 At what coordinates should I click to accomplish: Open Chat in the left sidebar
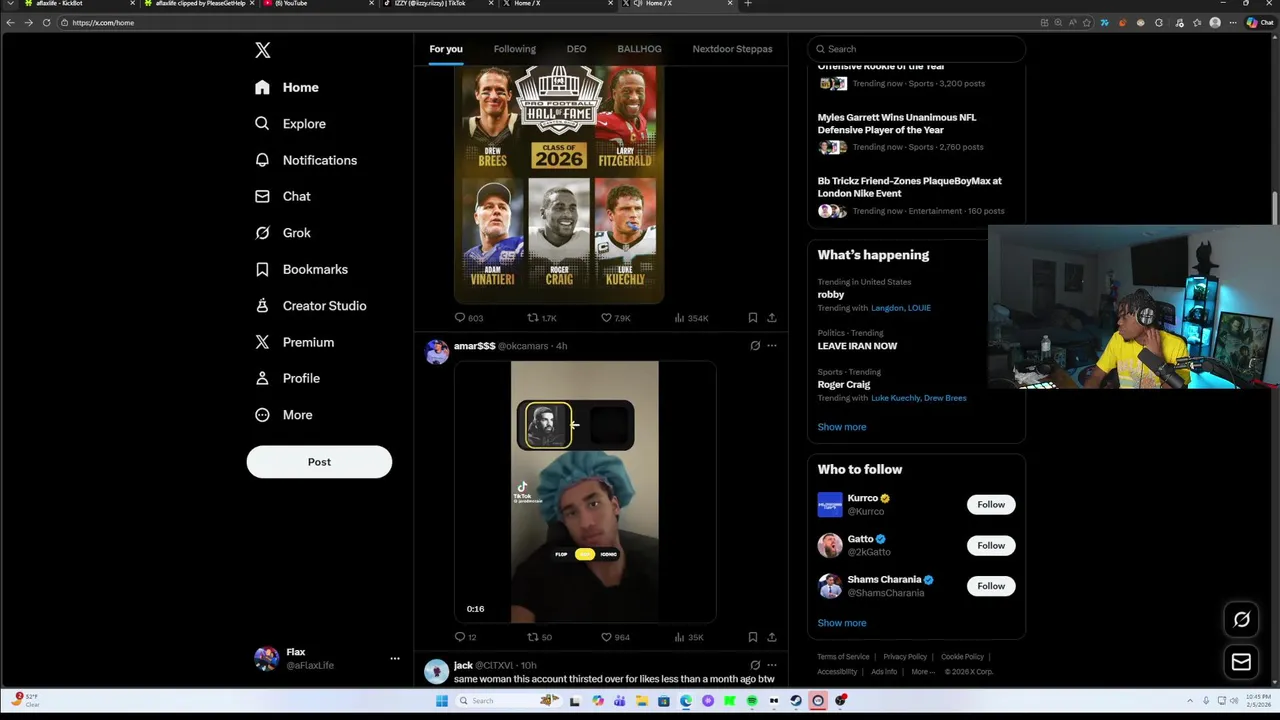pos(282,196)
